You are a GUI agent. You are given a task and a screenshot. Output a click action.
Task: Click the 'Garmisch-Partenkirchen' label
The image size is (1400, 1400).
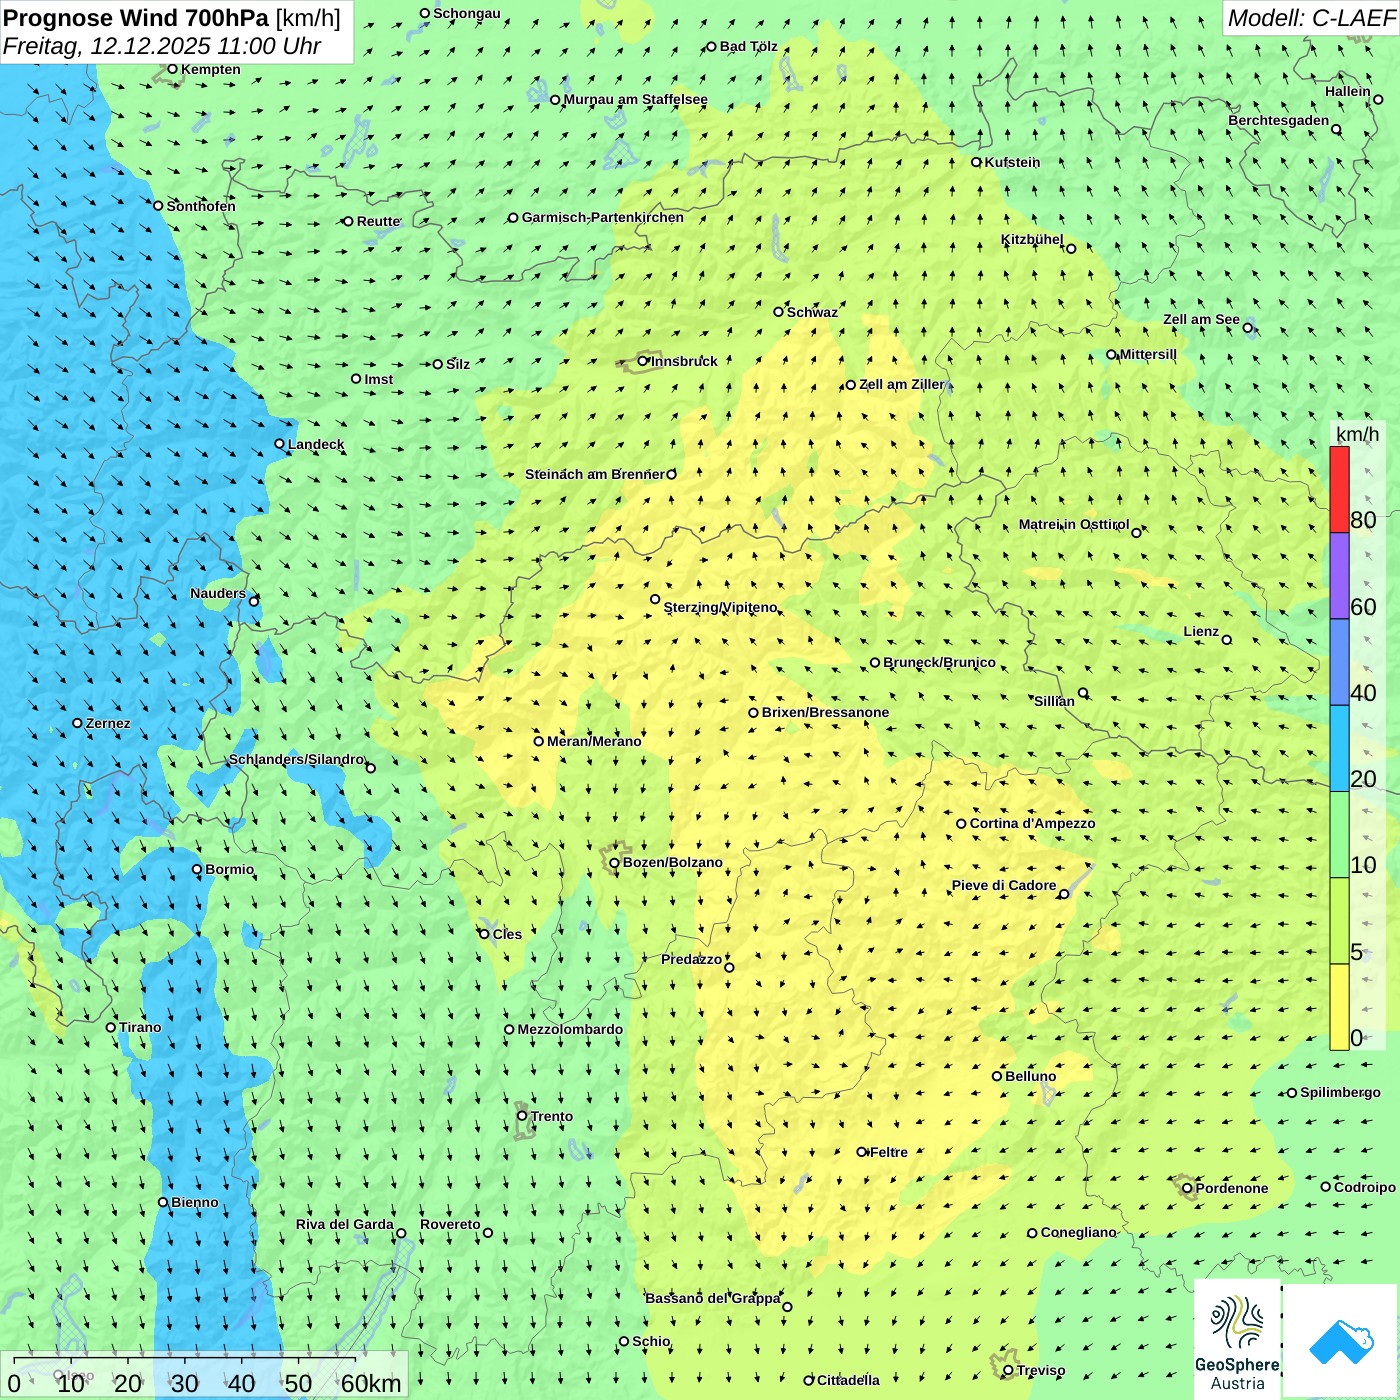(x=603, y=217)
